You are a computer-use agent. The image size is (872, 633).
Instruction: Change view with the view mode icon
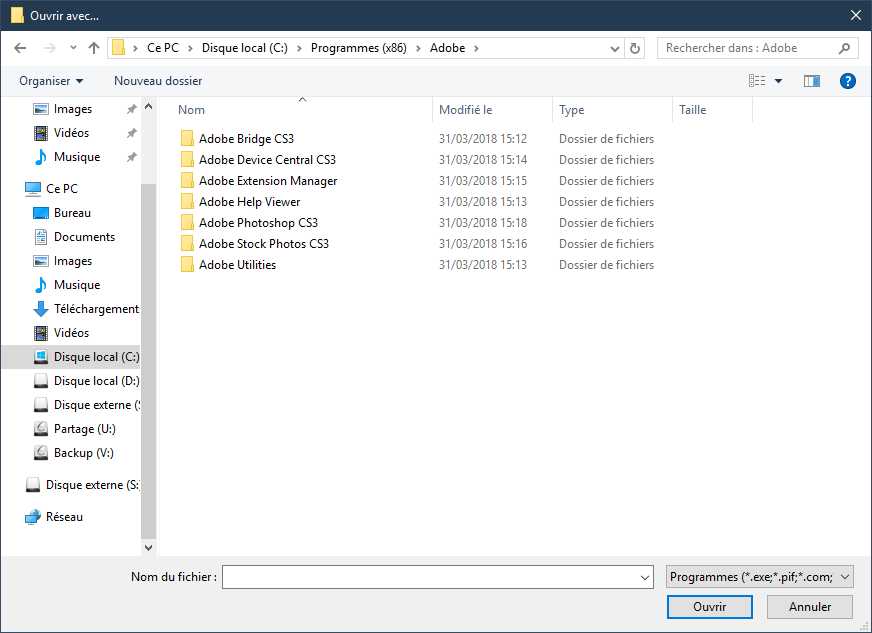(x=757, y=81)
